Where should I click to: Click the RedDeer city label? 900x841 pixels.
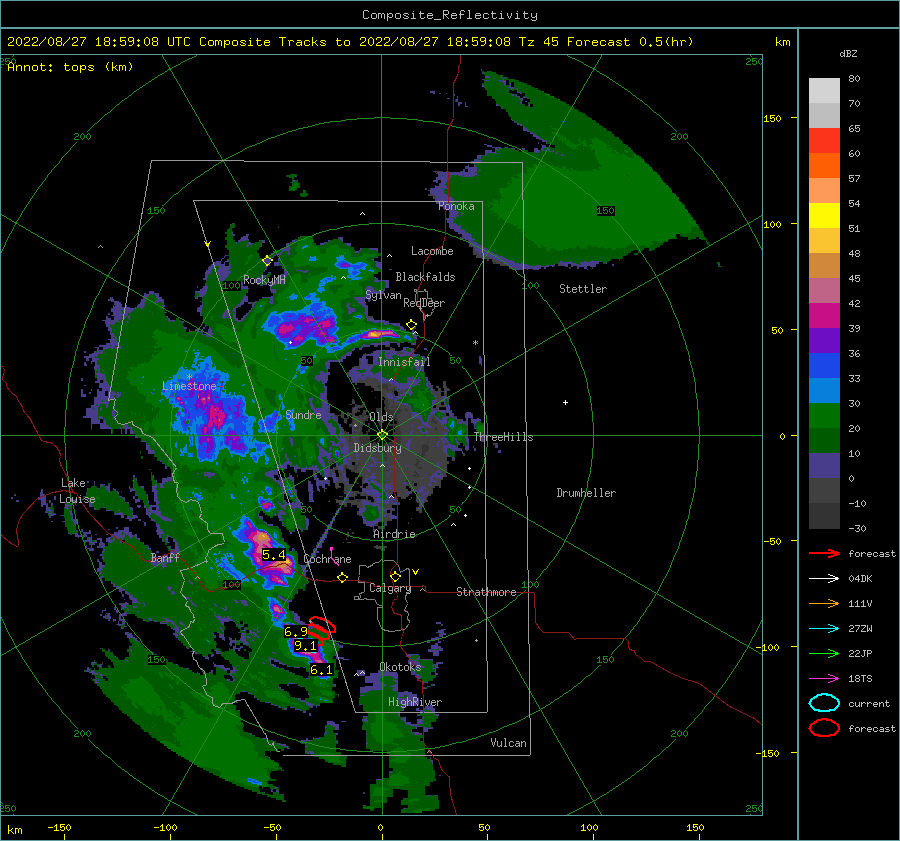coord(424,303)
